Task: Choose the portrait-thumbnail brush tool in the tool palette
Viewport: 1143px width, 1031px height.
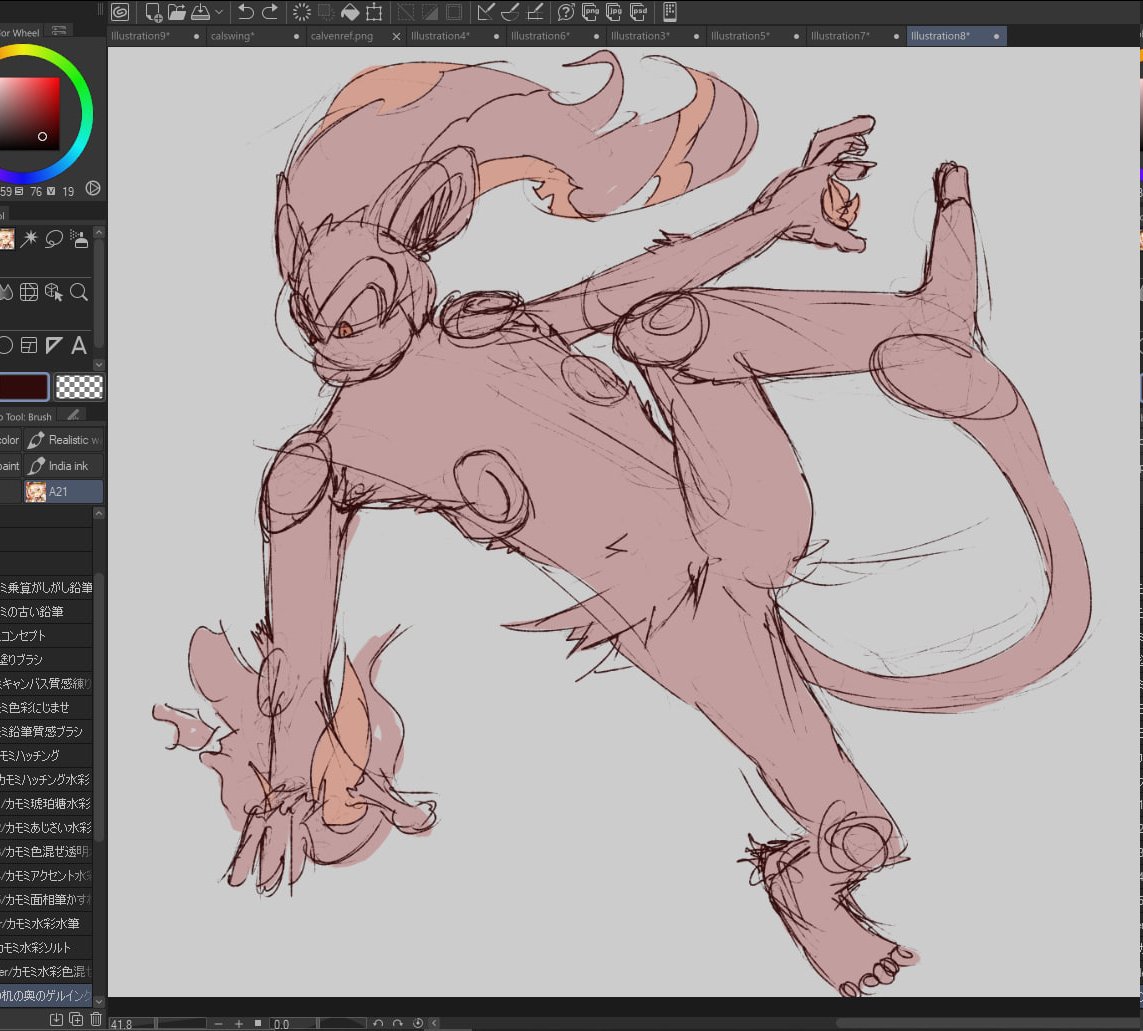Action: point(6,239)
